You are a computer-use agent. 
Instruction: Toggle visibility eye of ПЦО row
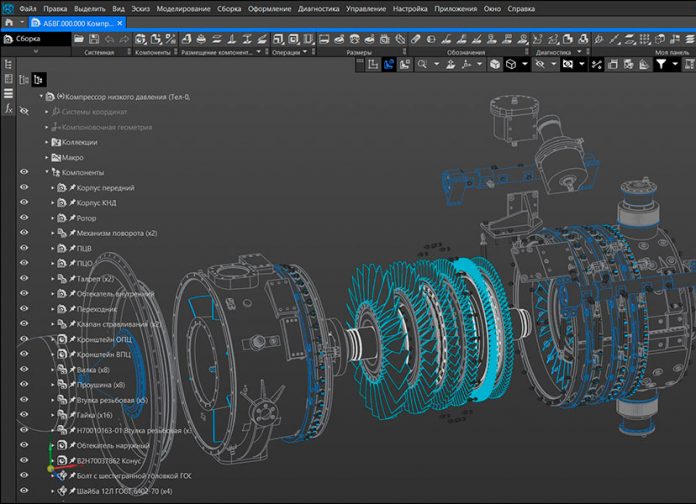click(x=24, y=263)
